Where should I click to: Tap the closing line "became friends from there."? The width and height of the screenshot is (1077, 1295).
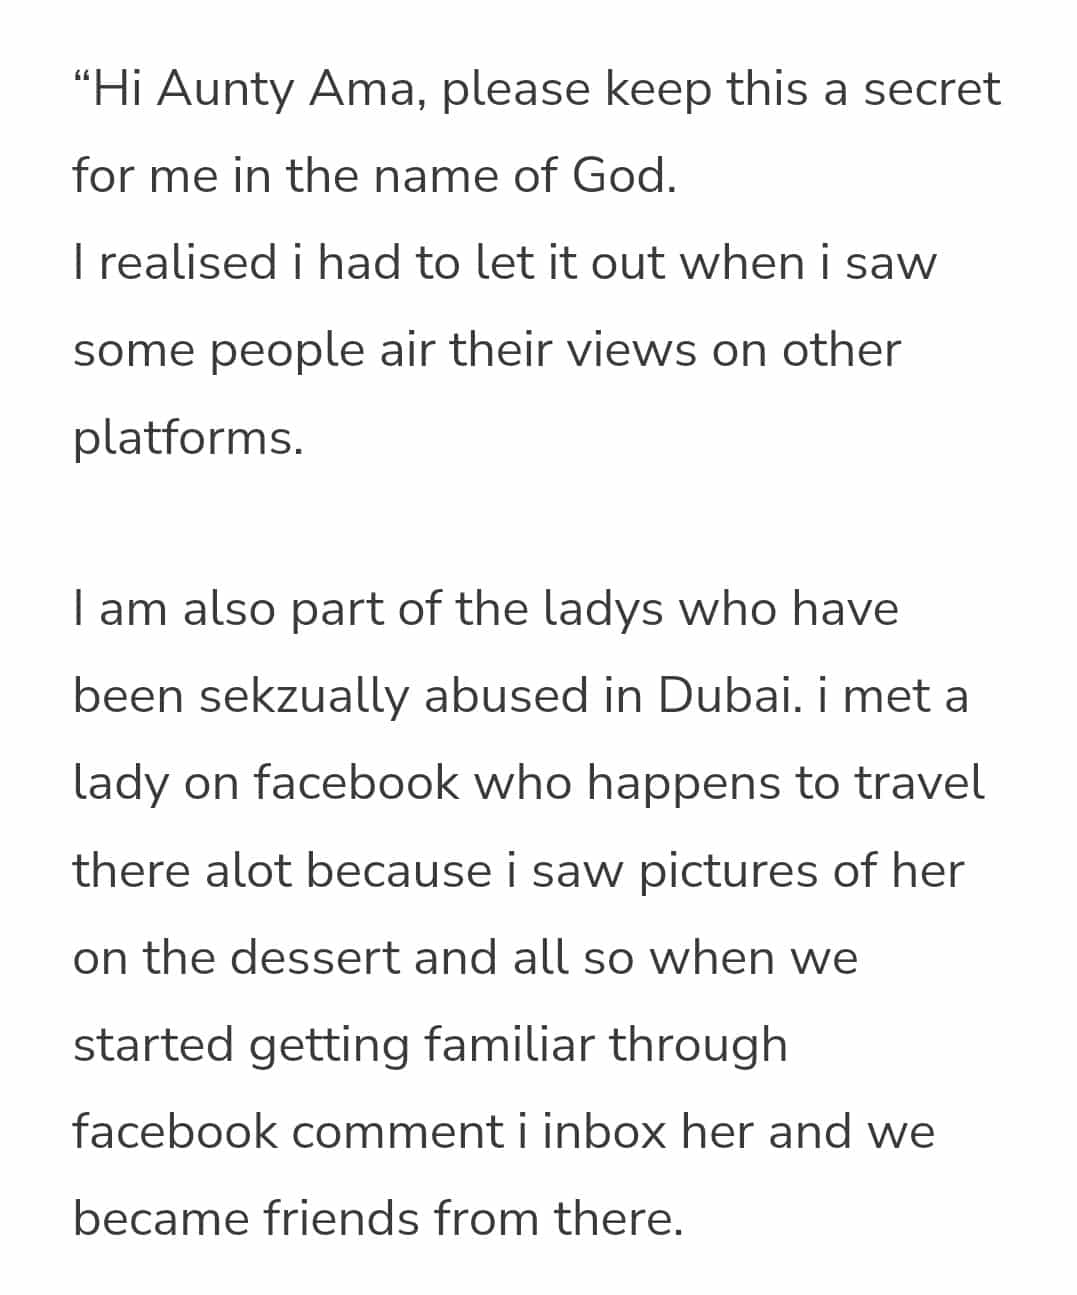tap(378, 1219)
